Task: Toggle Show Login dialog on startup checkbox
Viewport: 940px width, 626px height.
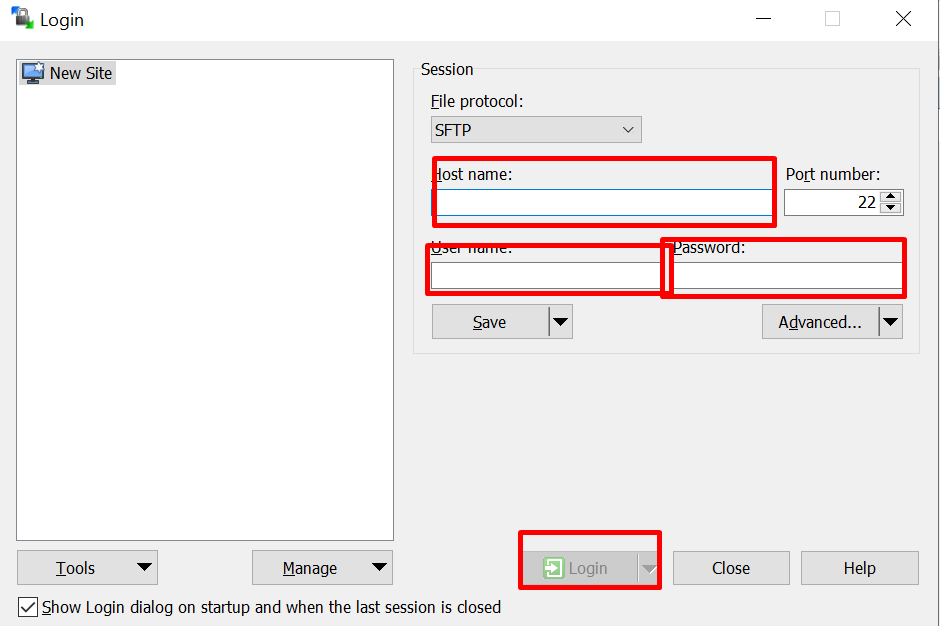Action: click(x=28, y=607)
